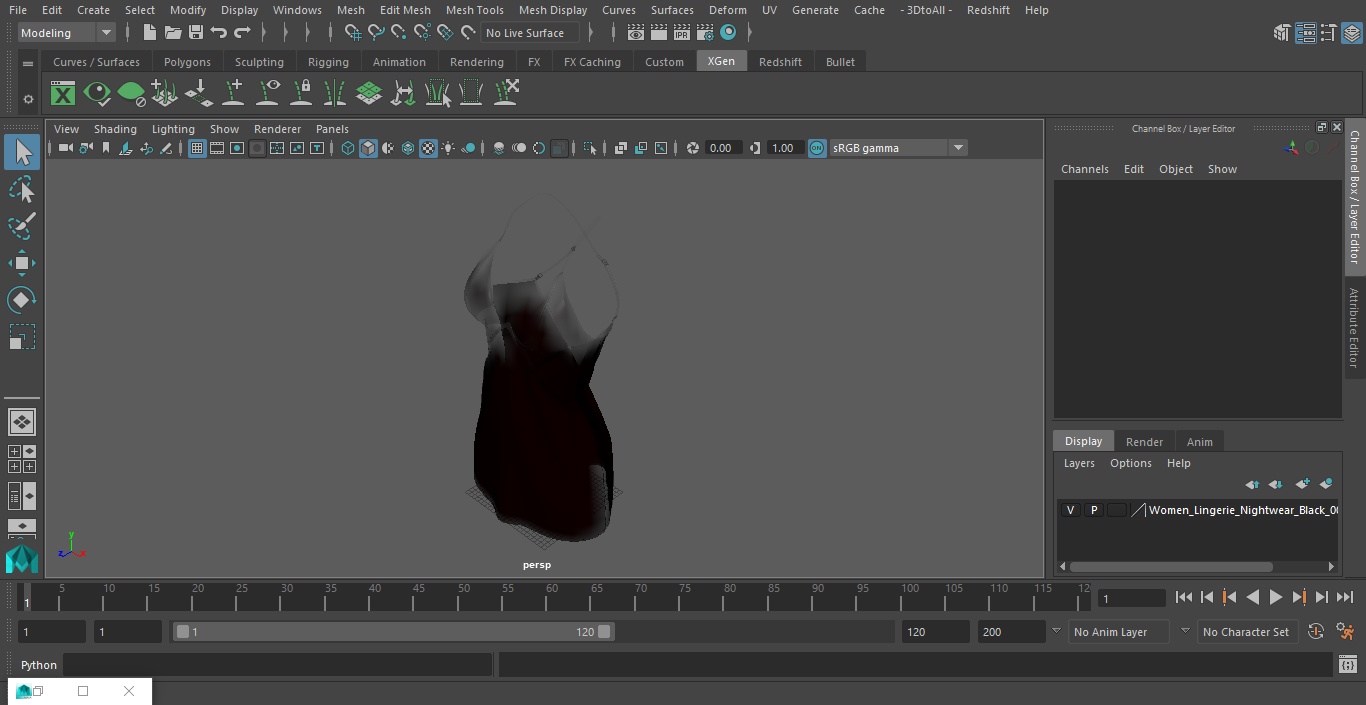This screenshot has width=1366, height=705.
Task: Open the render settings clapperboard gear icon
Action: pos(705,33)
